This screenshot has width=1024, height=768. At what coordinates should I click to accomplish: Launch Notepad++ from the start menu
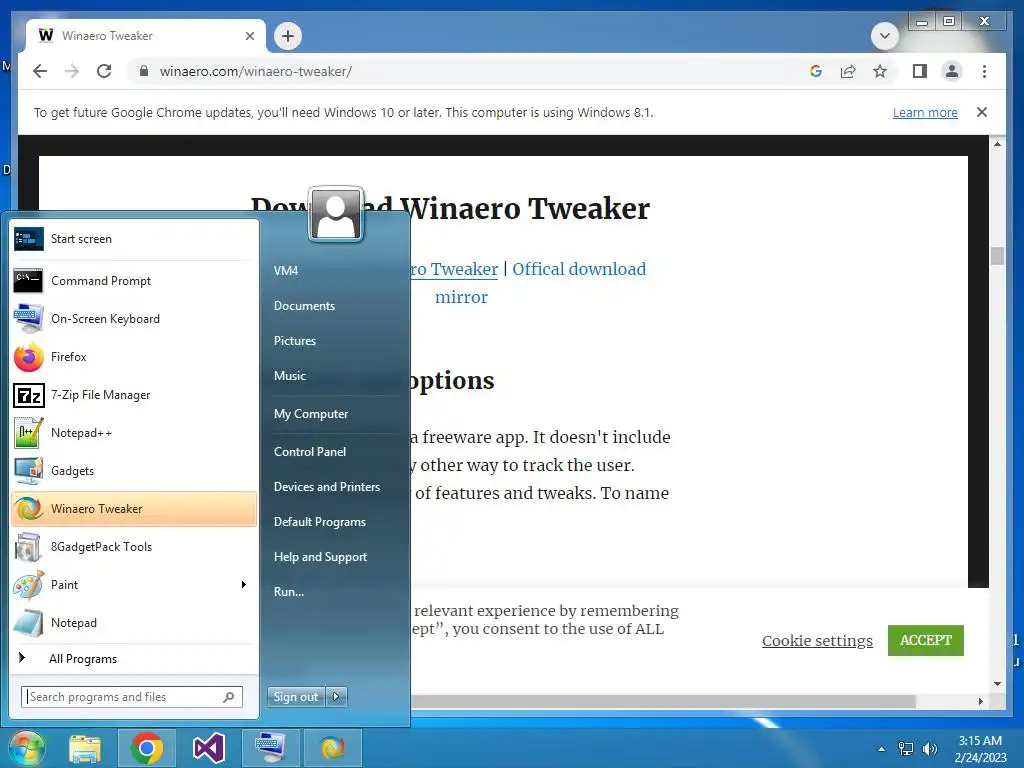(x=134, y=433)
